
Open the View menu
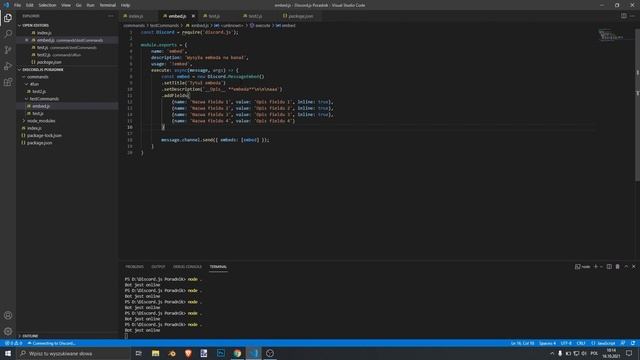[x=66, y=5]
